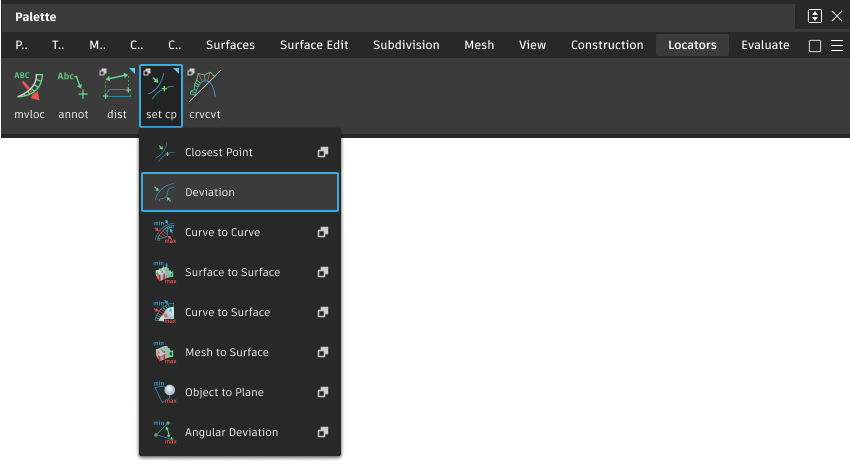The height and width of the screenshot is (470, 850).
Task: Open the palette hamburger menu
Action: [837, 46]
